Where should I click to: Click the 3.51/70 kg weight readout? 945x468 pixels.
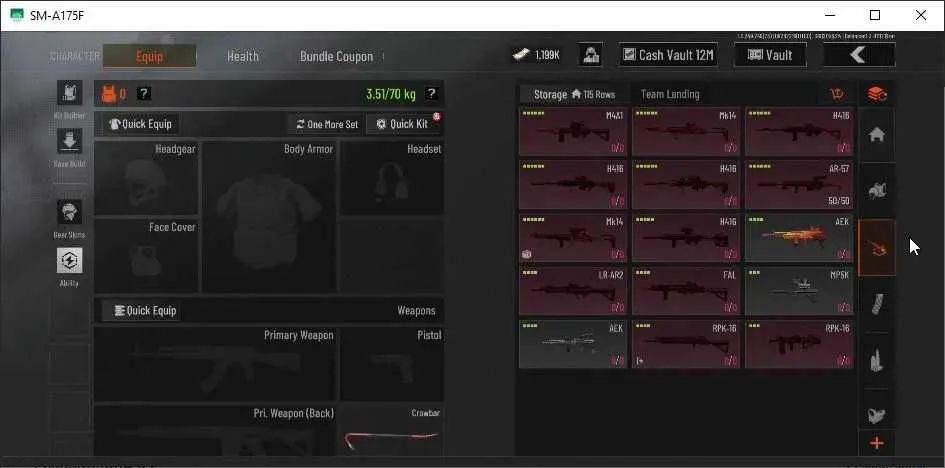point(391,94)
